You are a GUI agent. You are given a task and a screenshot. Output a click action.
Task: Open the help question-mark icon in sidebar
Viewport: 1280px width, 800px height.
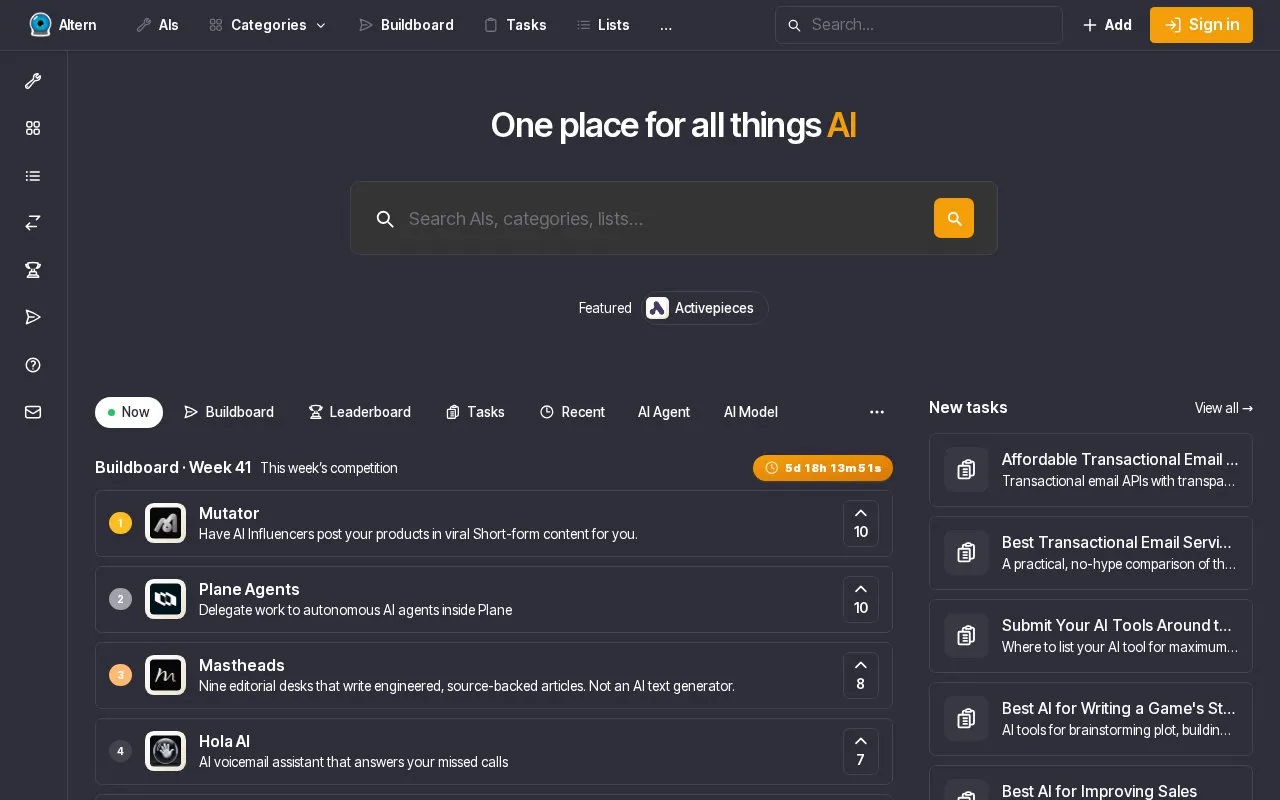point(33,365)
